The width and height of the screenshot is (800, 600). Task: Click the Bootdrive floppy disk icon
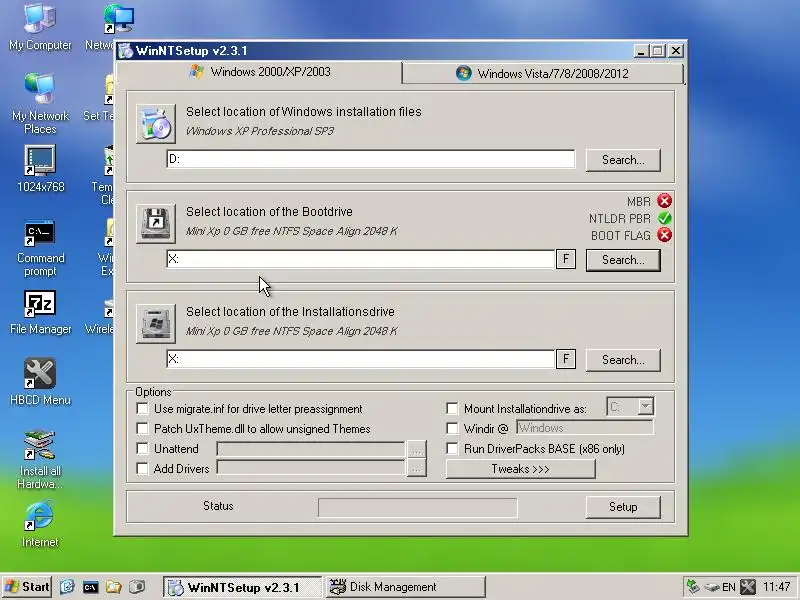click(156, 224)
